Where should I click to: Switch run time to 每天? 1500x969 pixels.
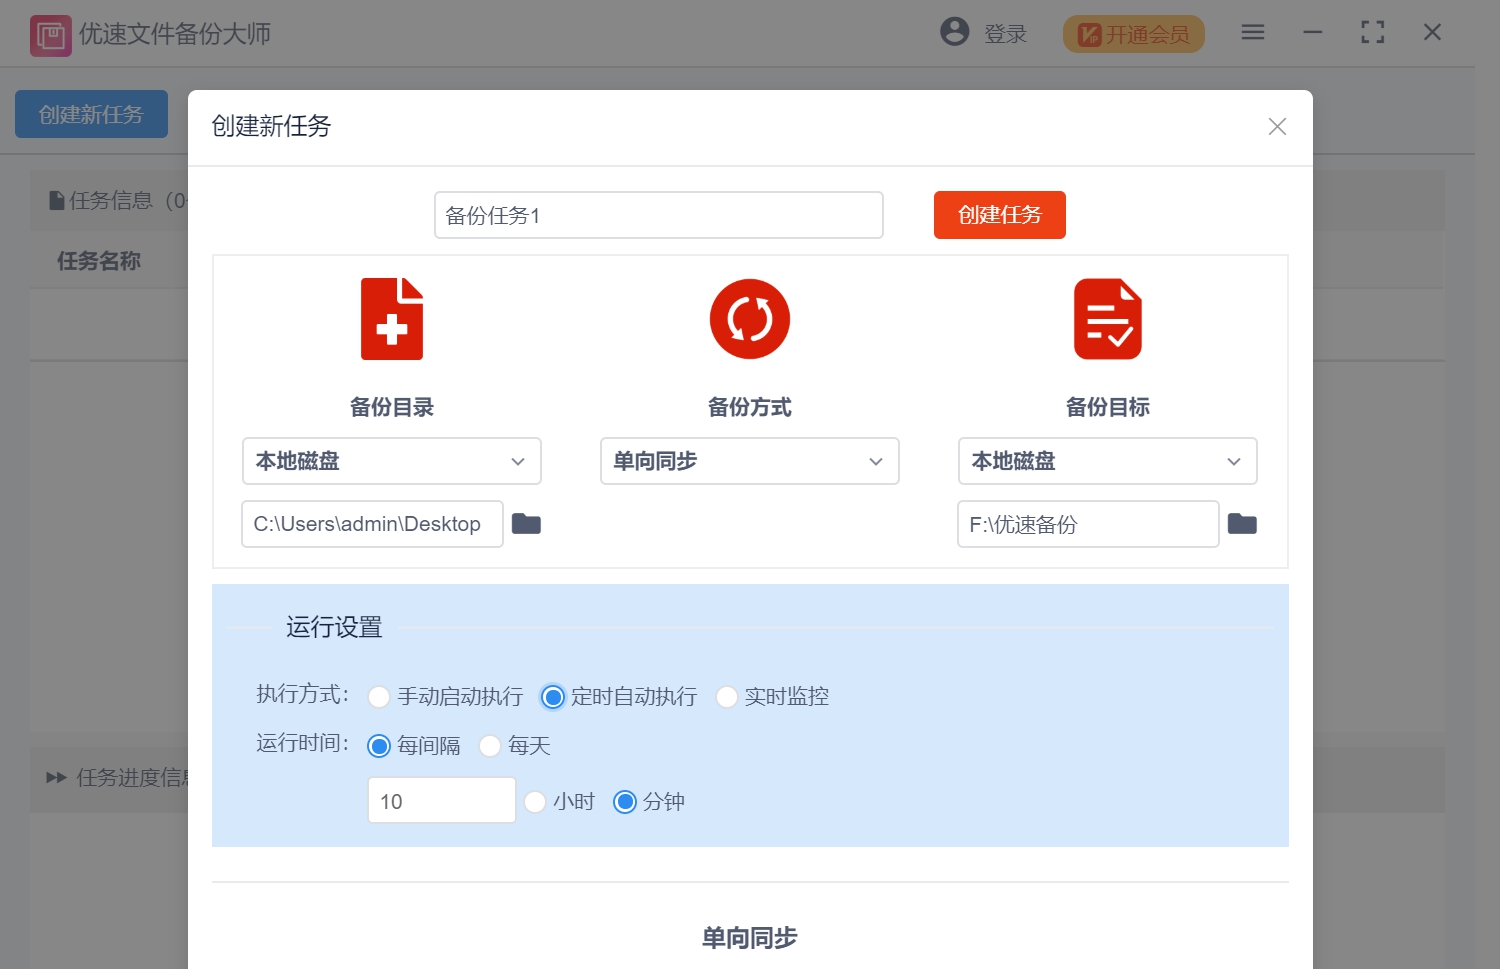point(489,746)
